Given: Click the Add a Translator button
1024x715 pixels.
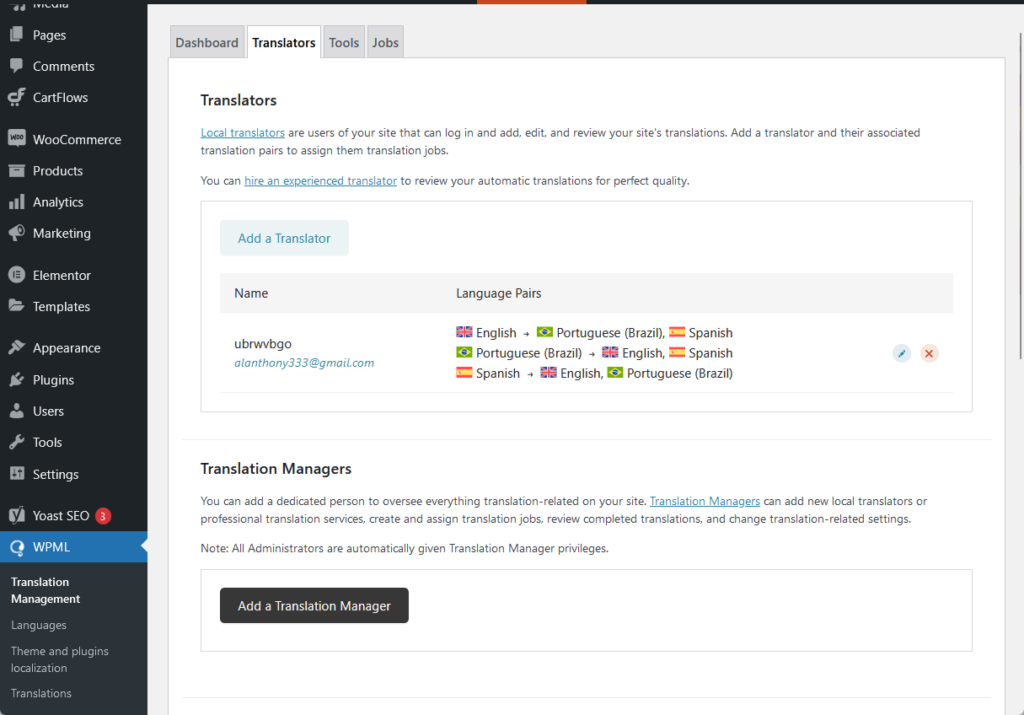Looking at the screenshot, I should pos(284,238).
